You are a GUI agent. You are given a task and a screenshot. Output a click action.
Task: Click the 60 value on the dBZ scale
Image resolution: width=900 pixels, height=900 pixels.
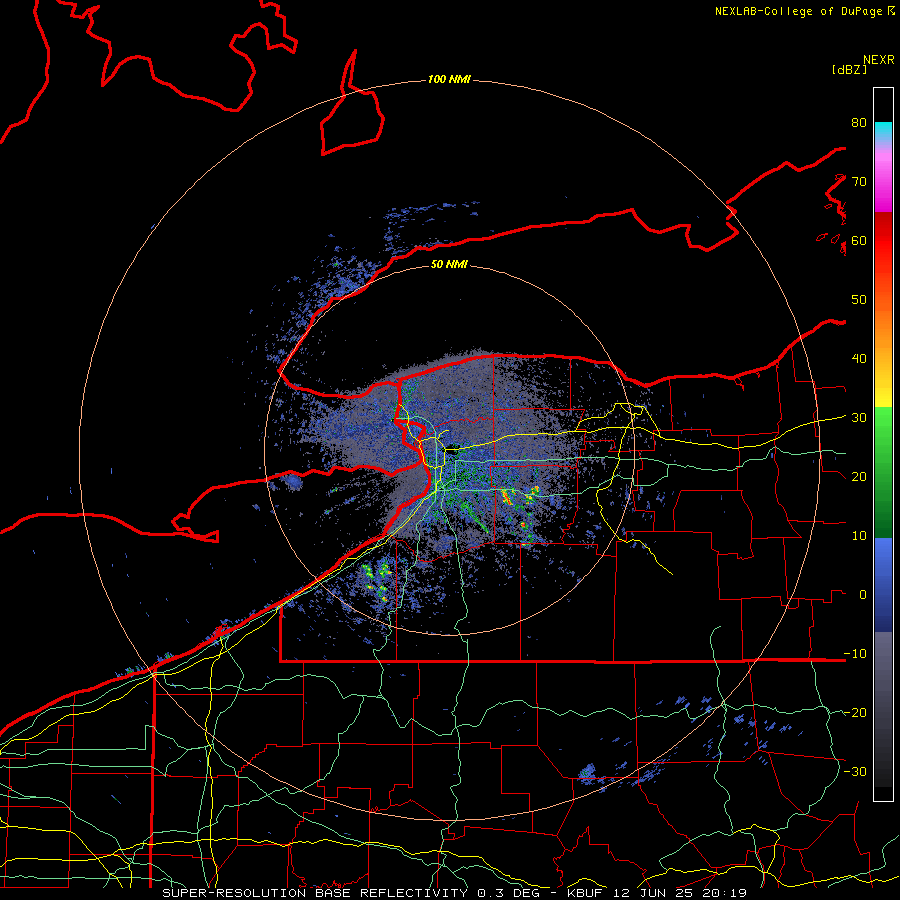859,240
